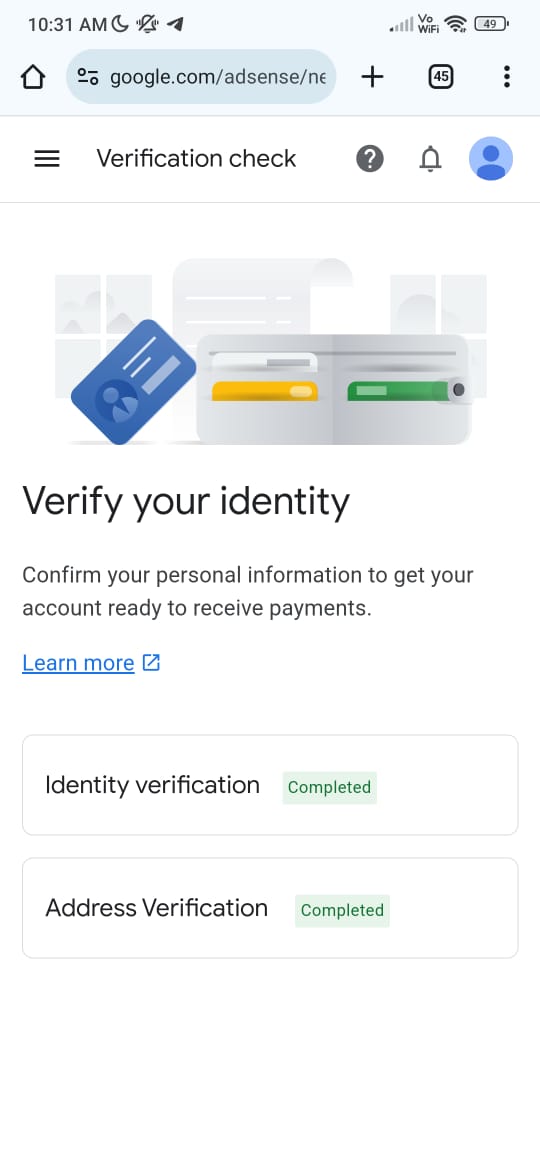Tap Completed badge for Address Verification

coord(342,910)
